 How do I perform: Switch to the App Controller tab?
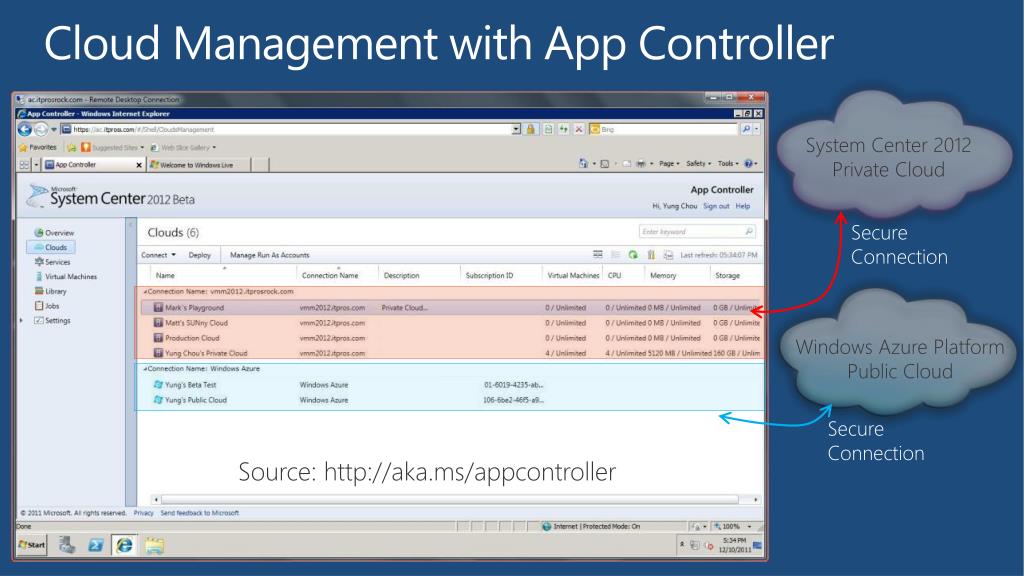[93, 165]
